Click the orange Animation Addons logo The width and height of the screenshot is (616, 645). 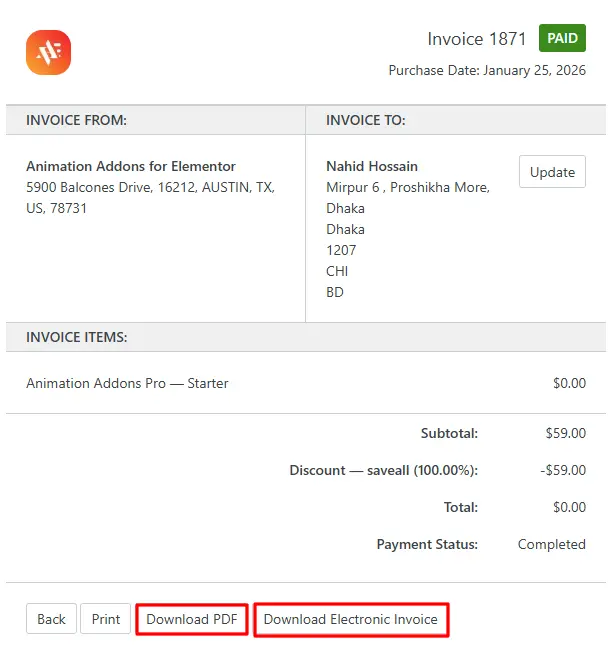[x=48, y=52]
